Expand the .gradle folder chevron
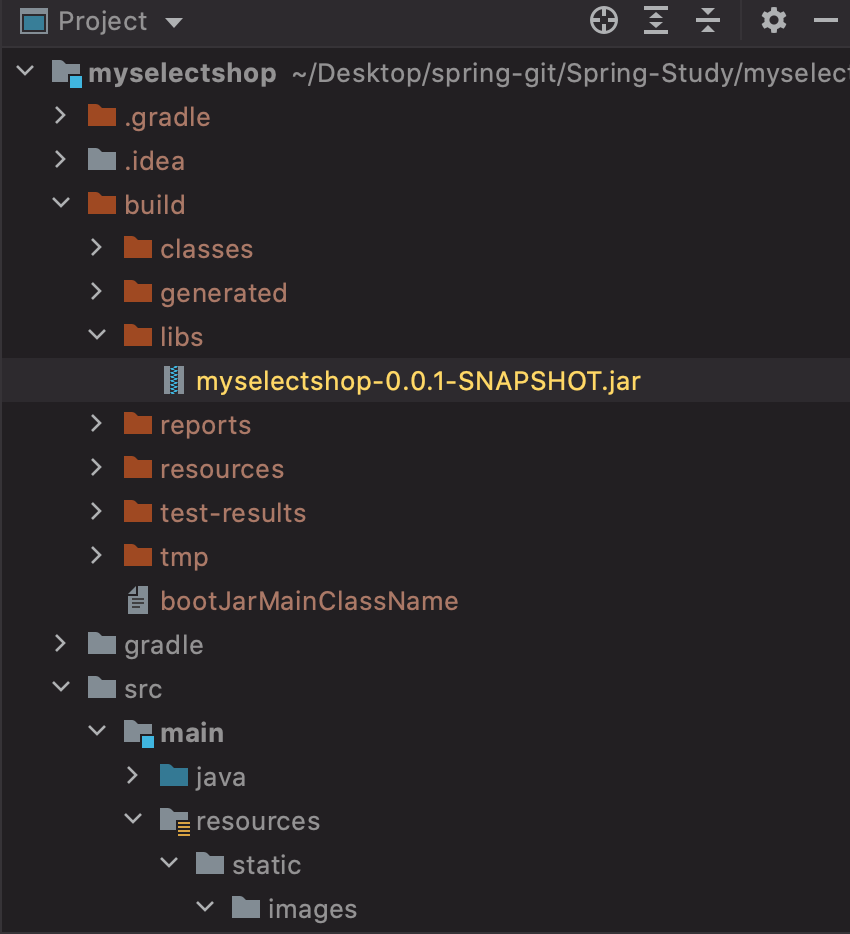The height and width of the screenshot is (934, 850). pyautogui.click(x=60, y=116)
